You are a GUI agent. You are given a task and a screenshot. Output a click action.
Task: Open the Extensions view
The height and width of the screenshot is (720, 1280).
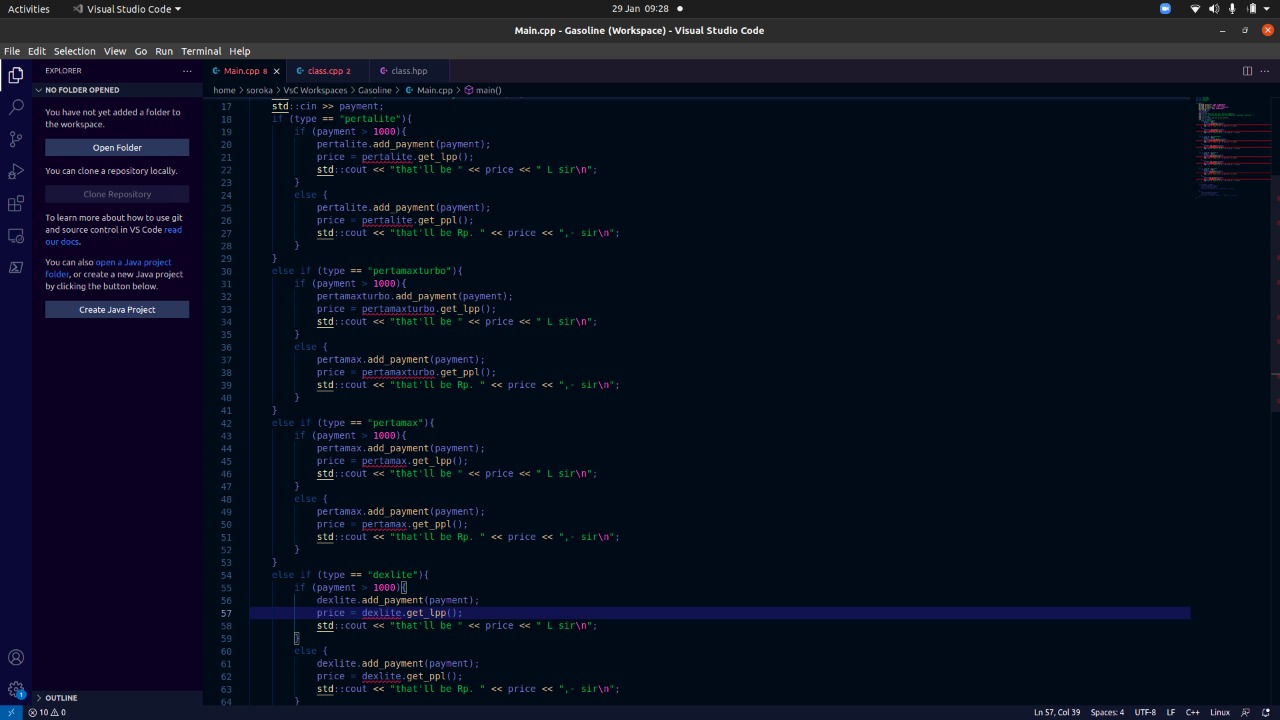pos(16,203)
